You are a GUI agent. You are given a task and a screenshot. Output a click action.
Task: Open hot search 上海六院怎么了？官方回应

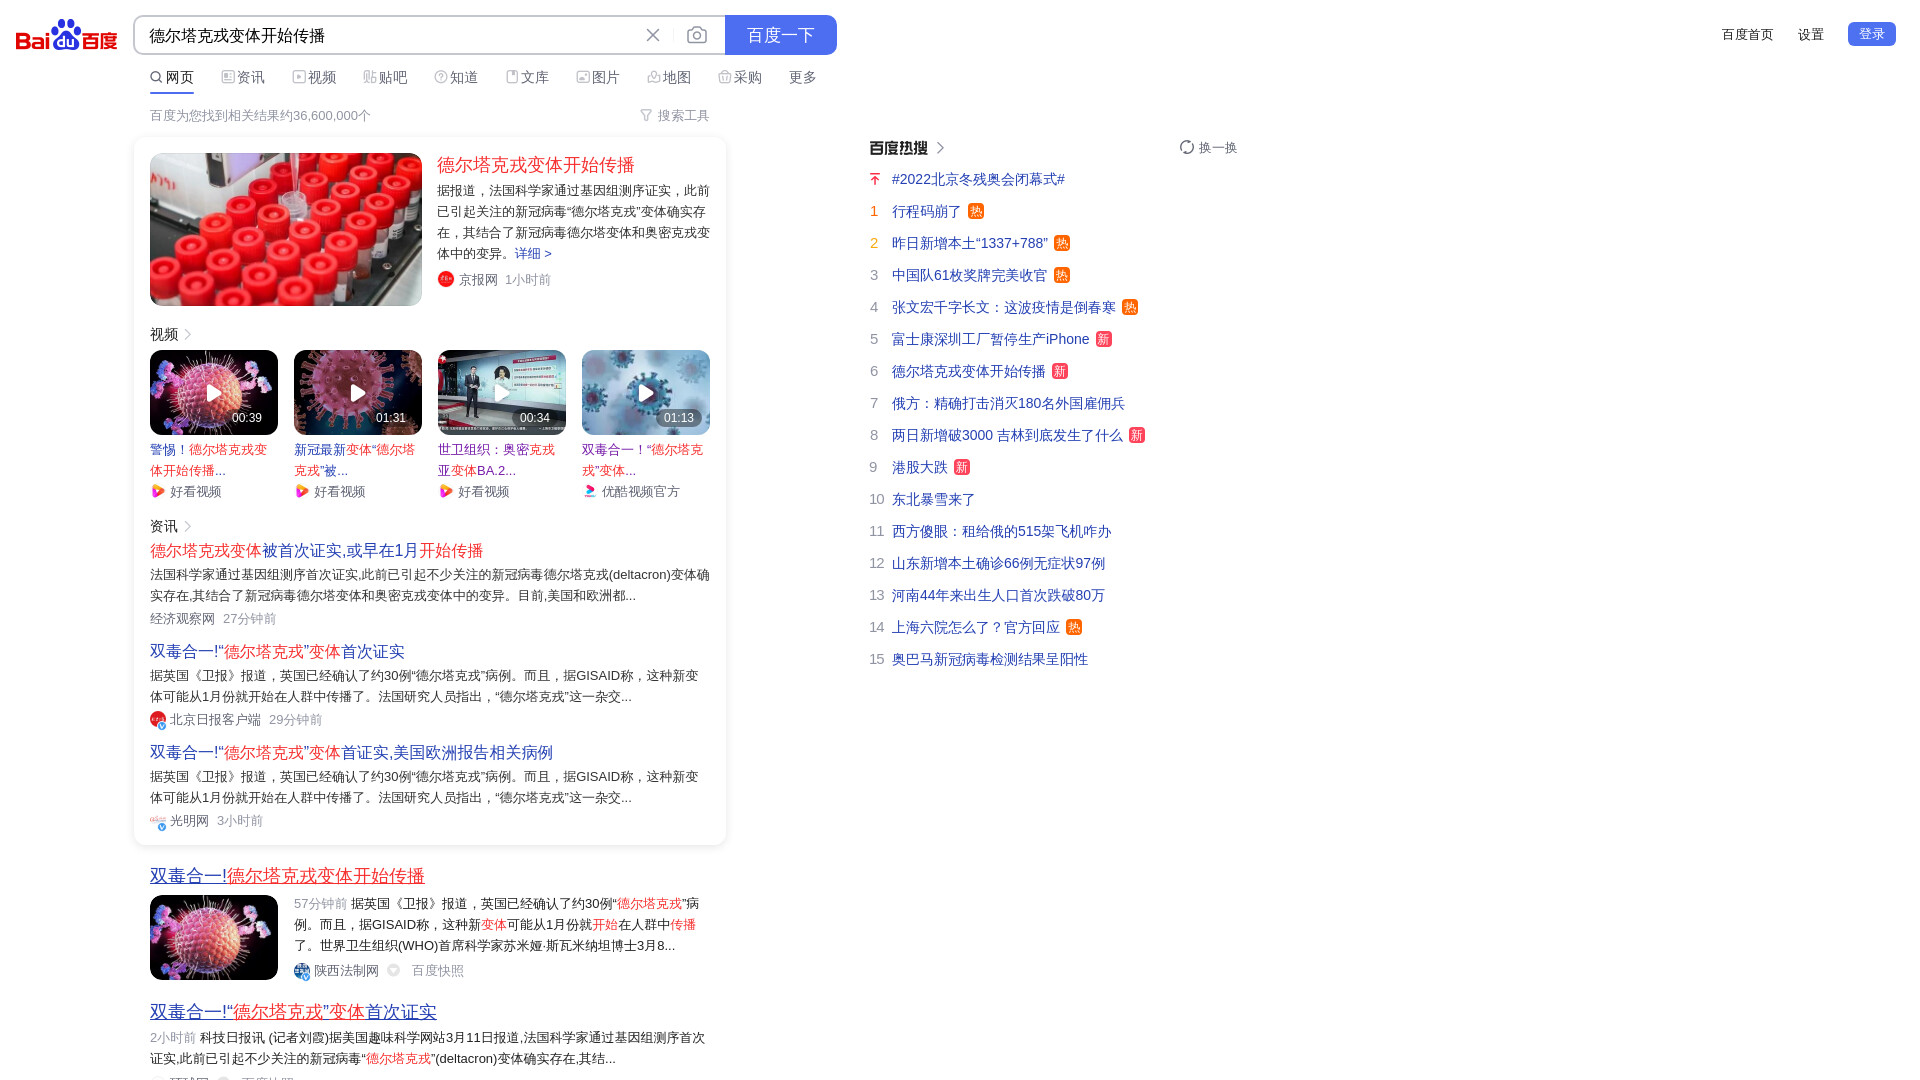click(x=976, y=627)
